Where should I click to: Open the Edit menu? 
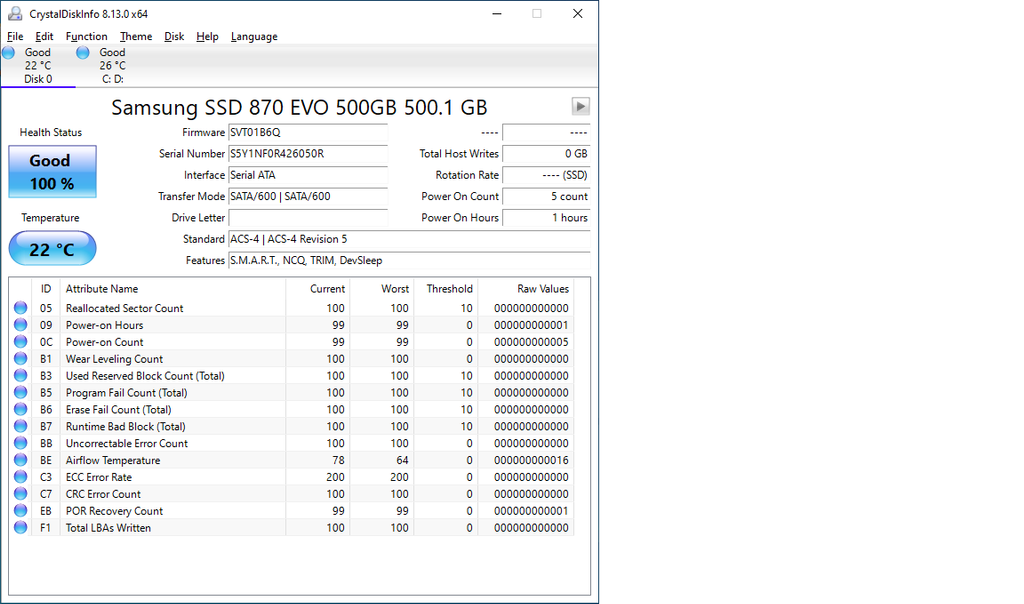[x=44, y=37]
